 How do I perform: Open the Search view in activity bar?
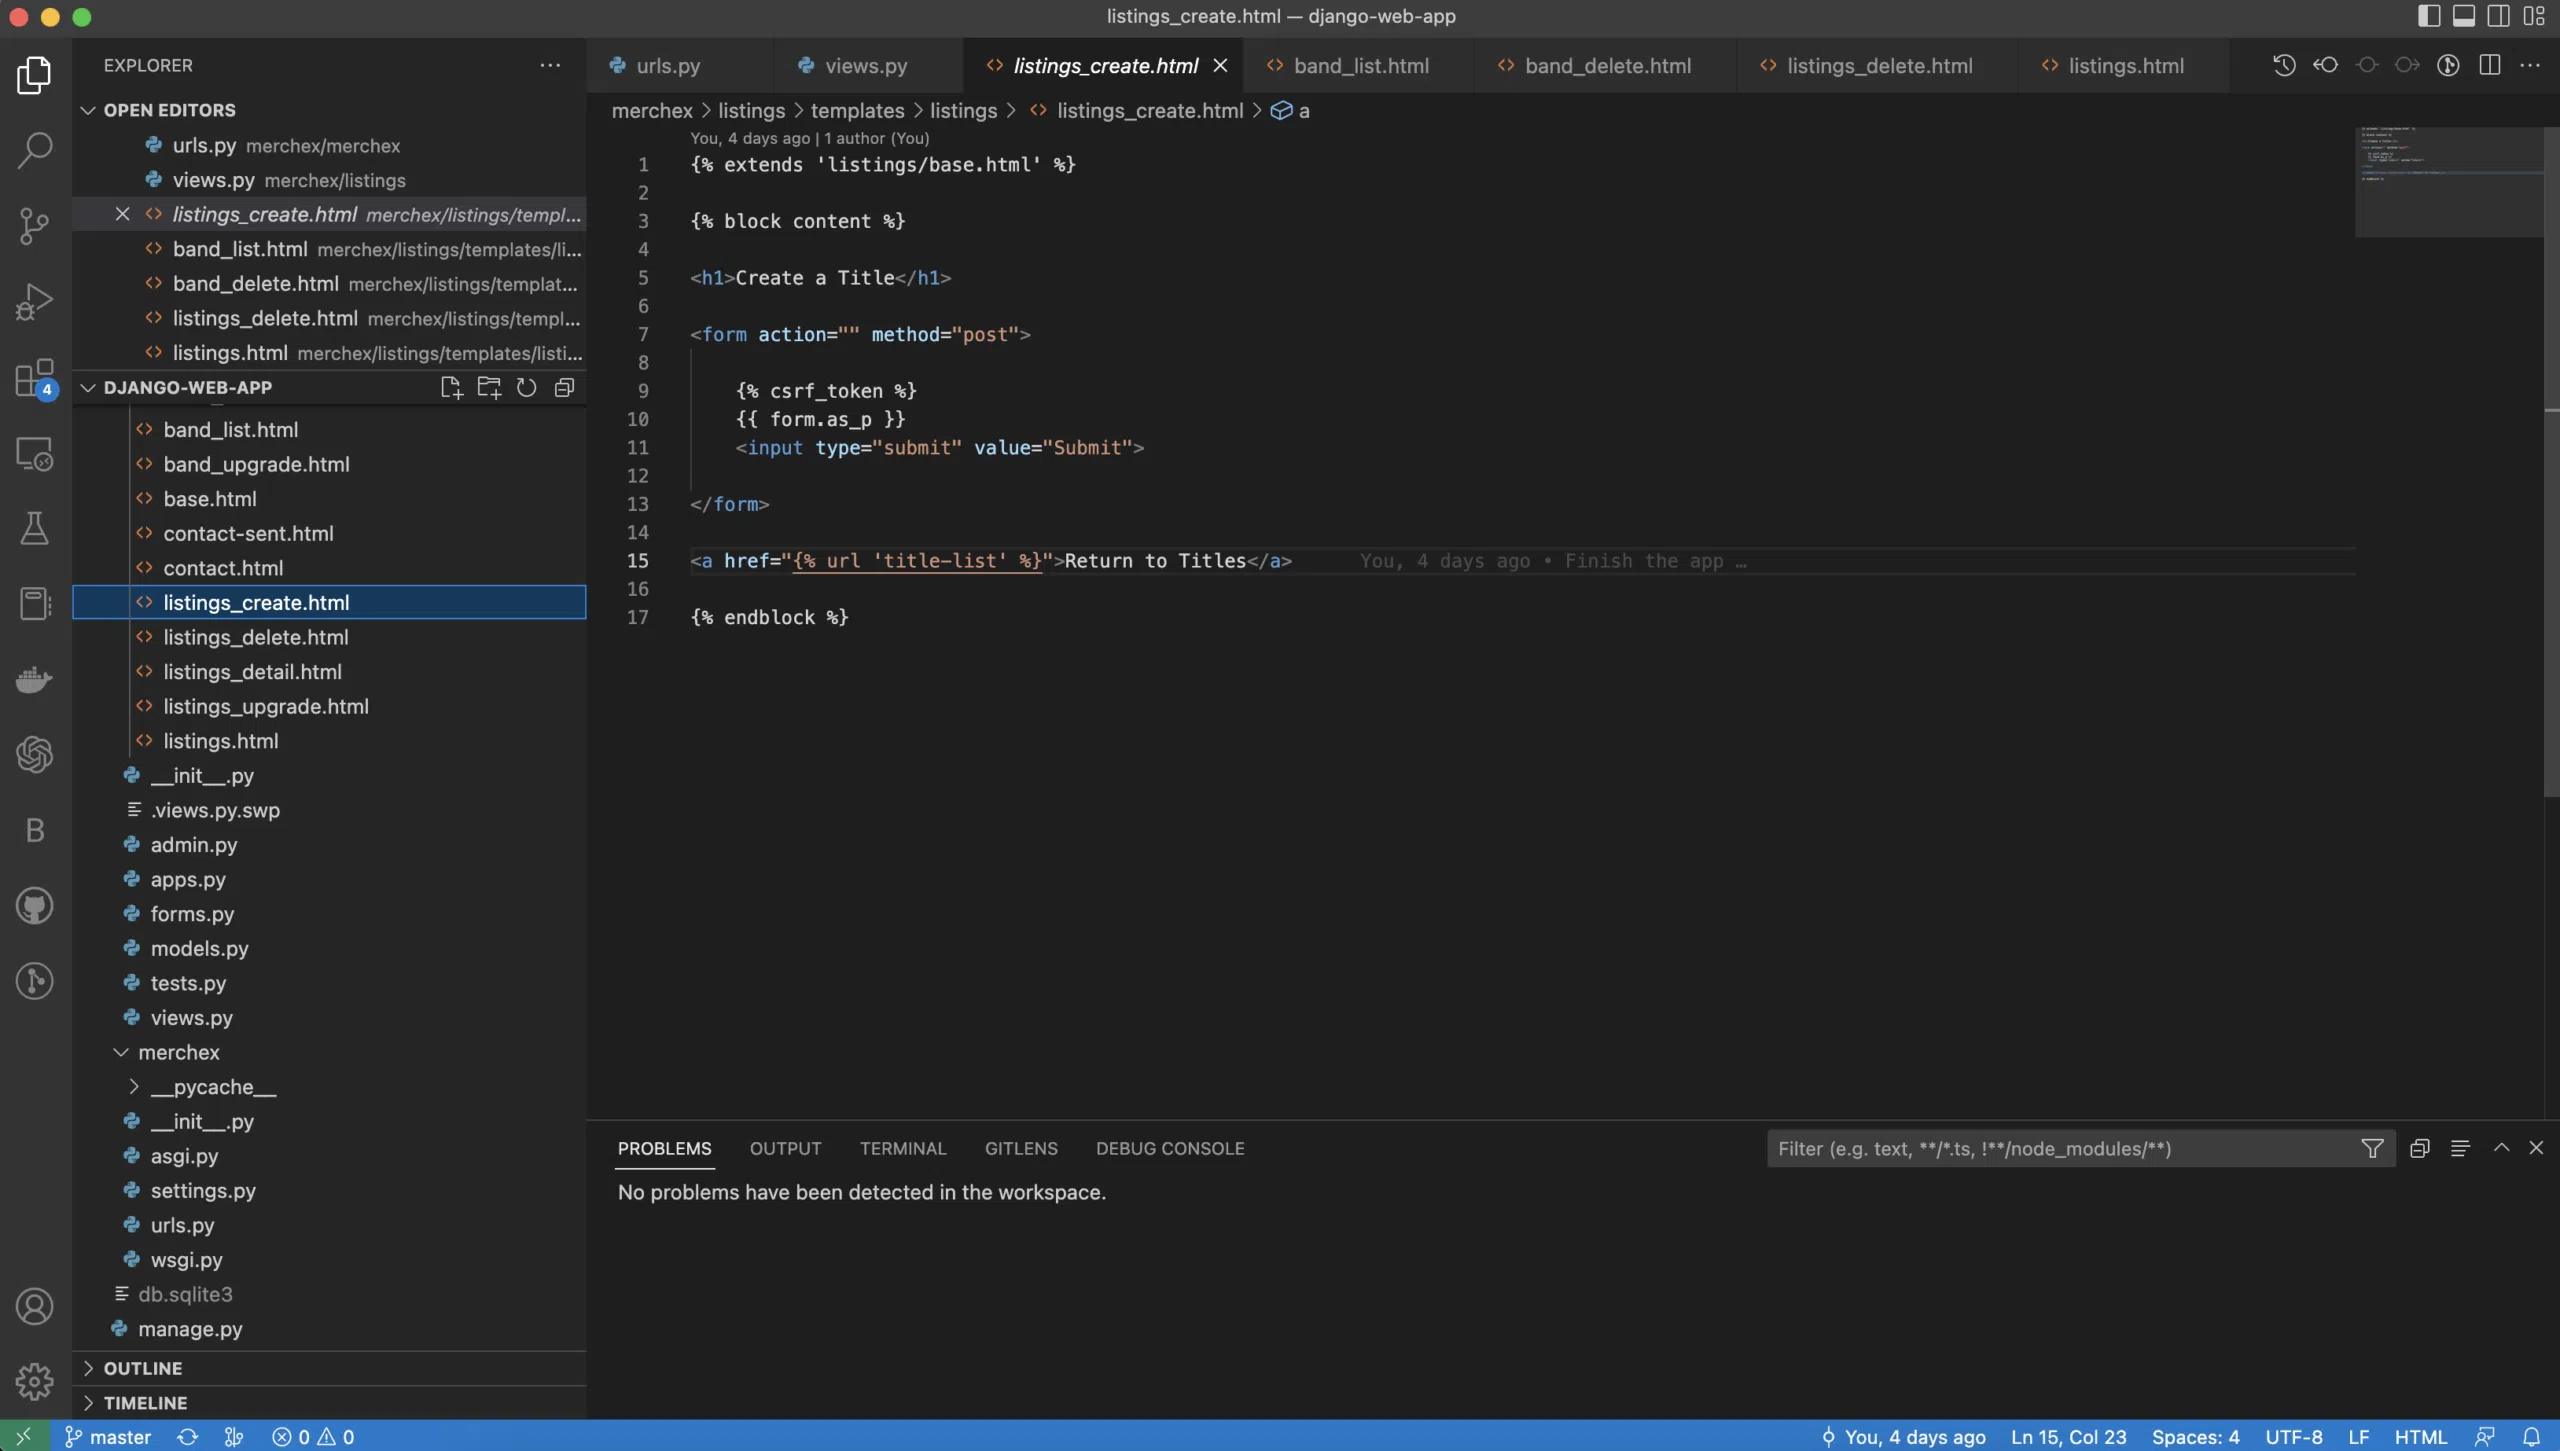(35, 151)
